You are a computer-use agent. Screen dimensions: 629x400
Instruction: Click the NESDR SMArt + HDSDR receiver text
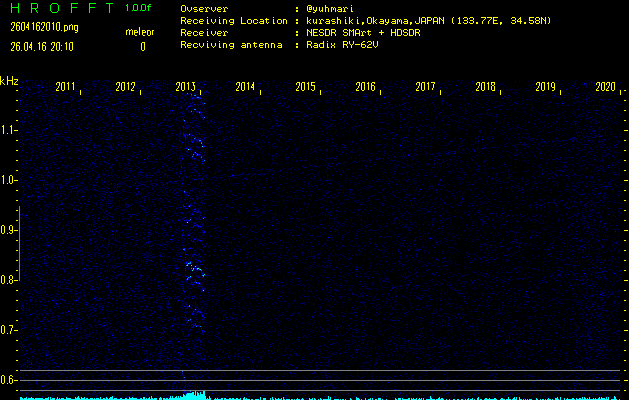click(361, 32)
